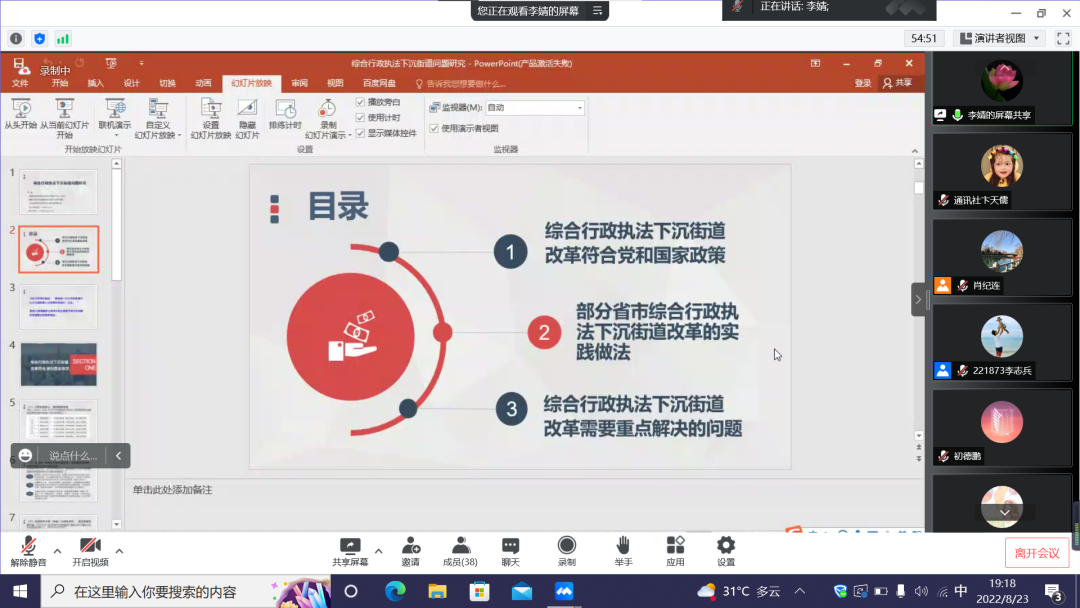
Task: Open the 聊天 chat icon
Action: point(510,546)
